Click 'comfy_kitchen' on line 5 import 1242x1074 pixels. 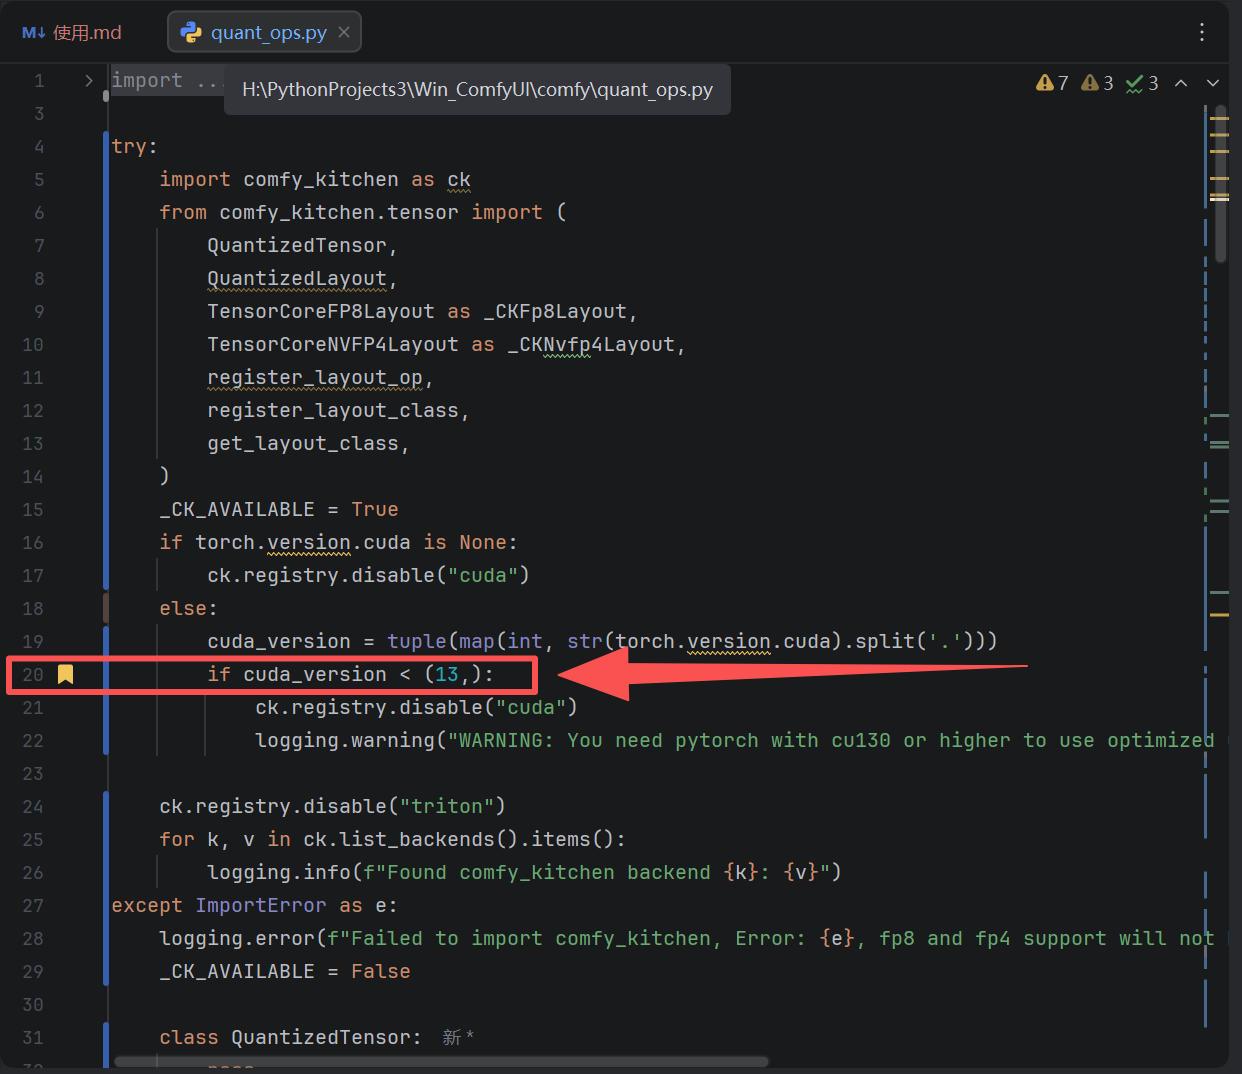pos(321,179)
